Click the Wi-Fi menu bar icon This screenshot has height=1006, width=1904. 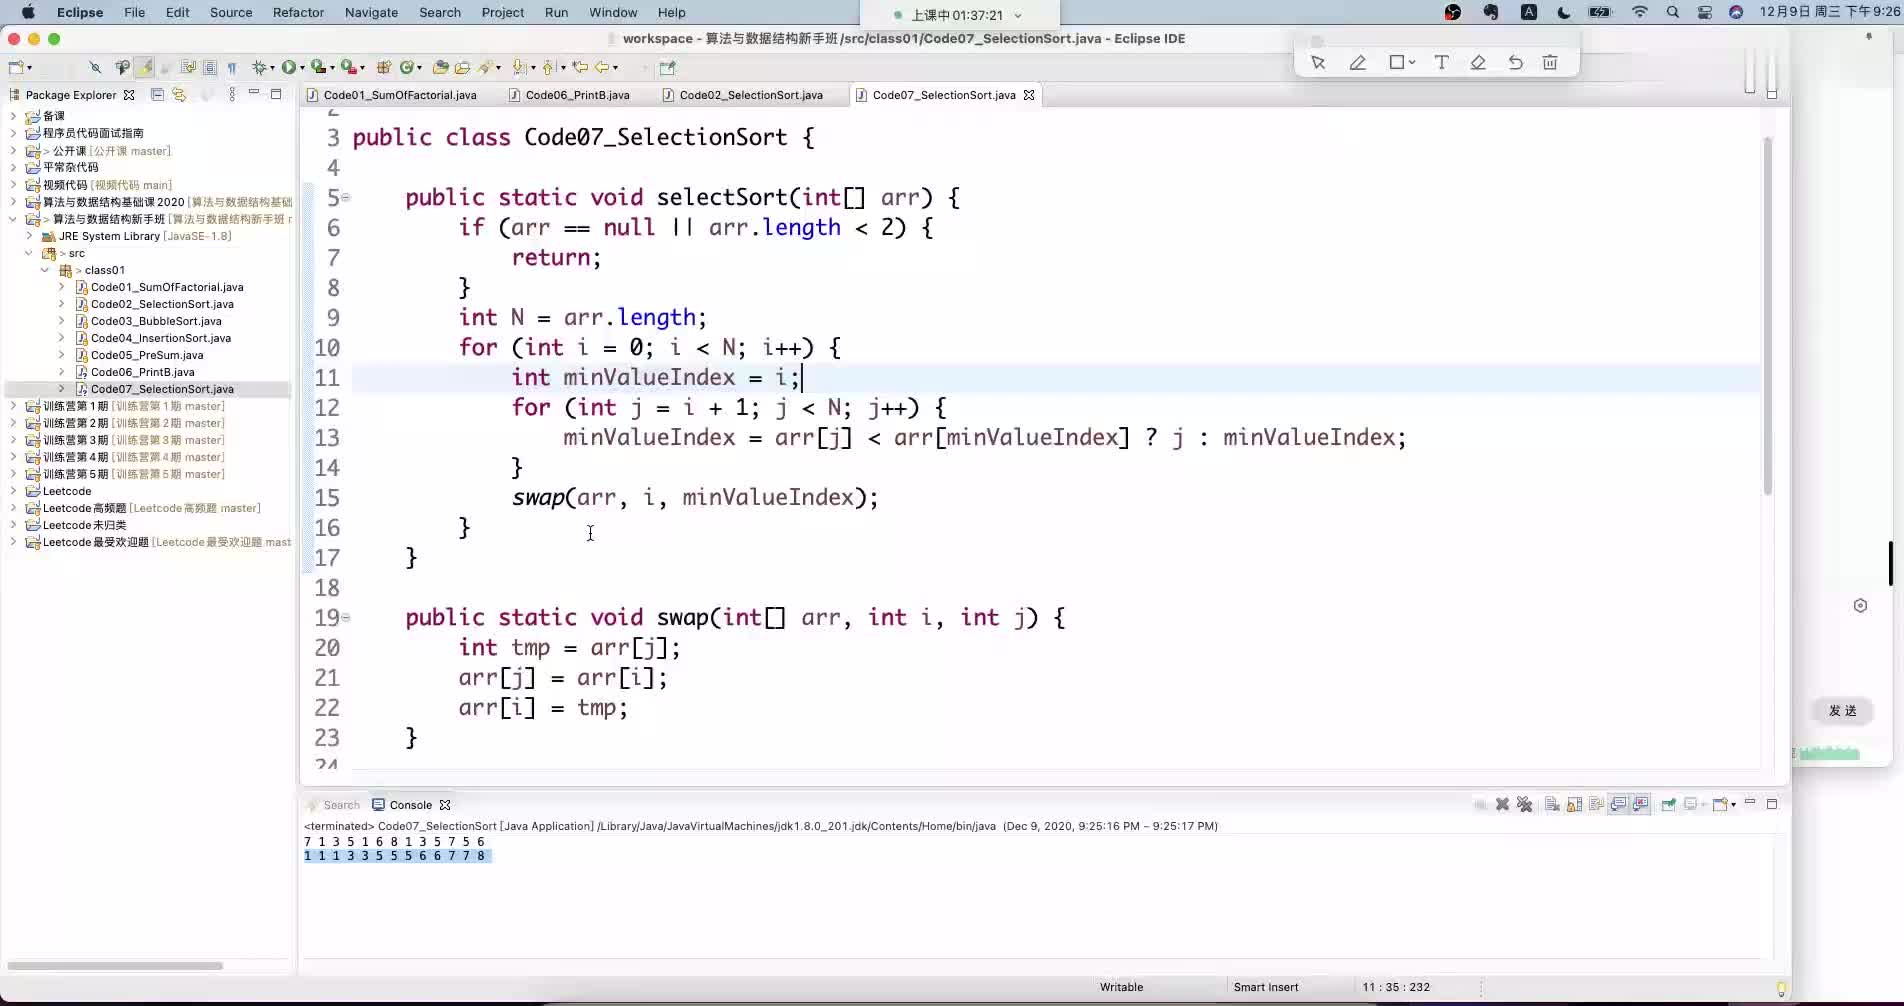(1640, 12)
